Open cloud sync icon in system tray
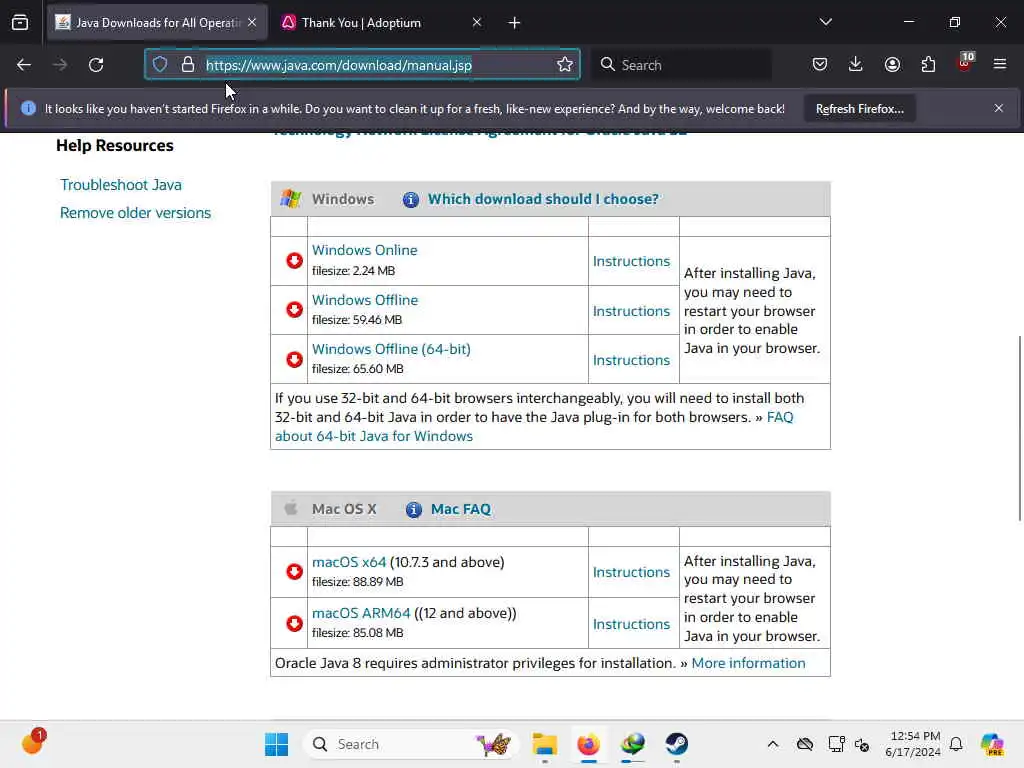Image resolution: width=1024 pixels, height=768 pixels. 805,744
